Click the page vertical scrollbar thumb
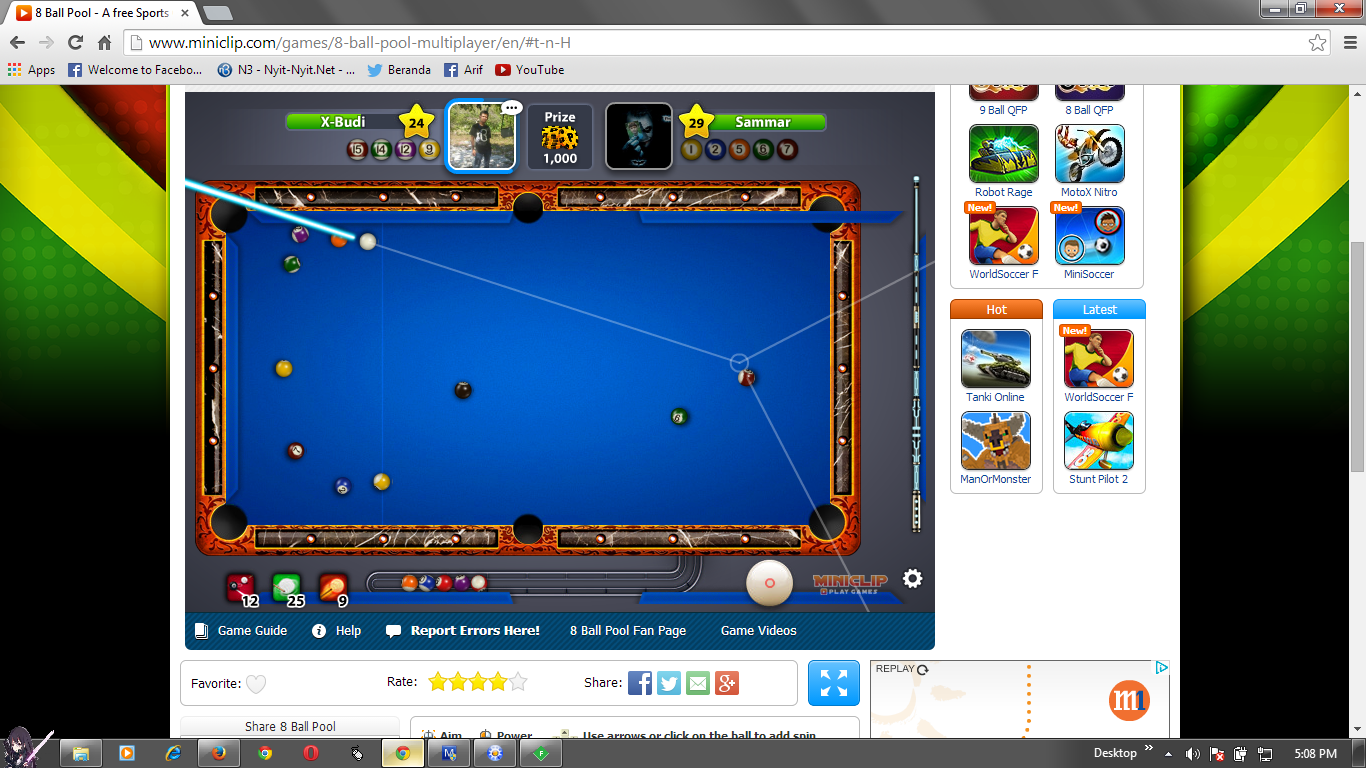Viewport: 1366px width, 768px height. [1357, 357]
